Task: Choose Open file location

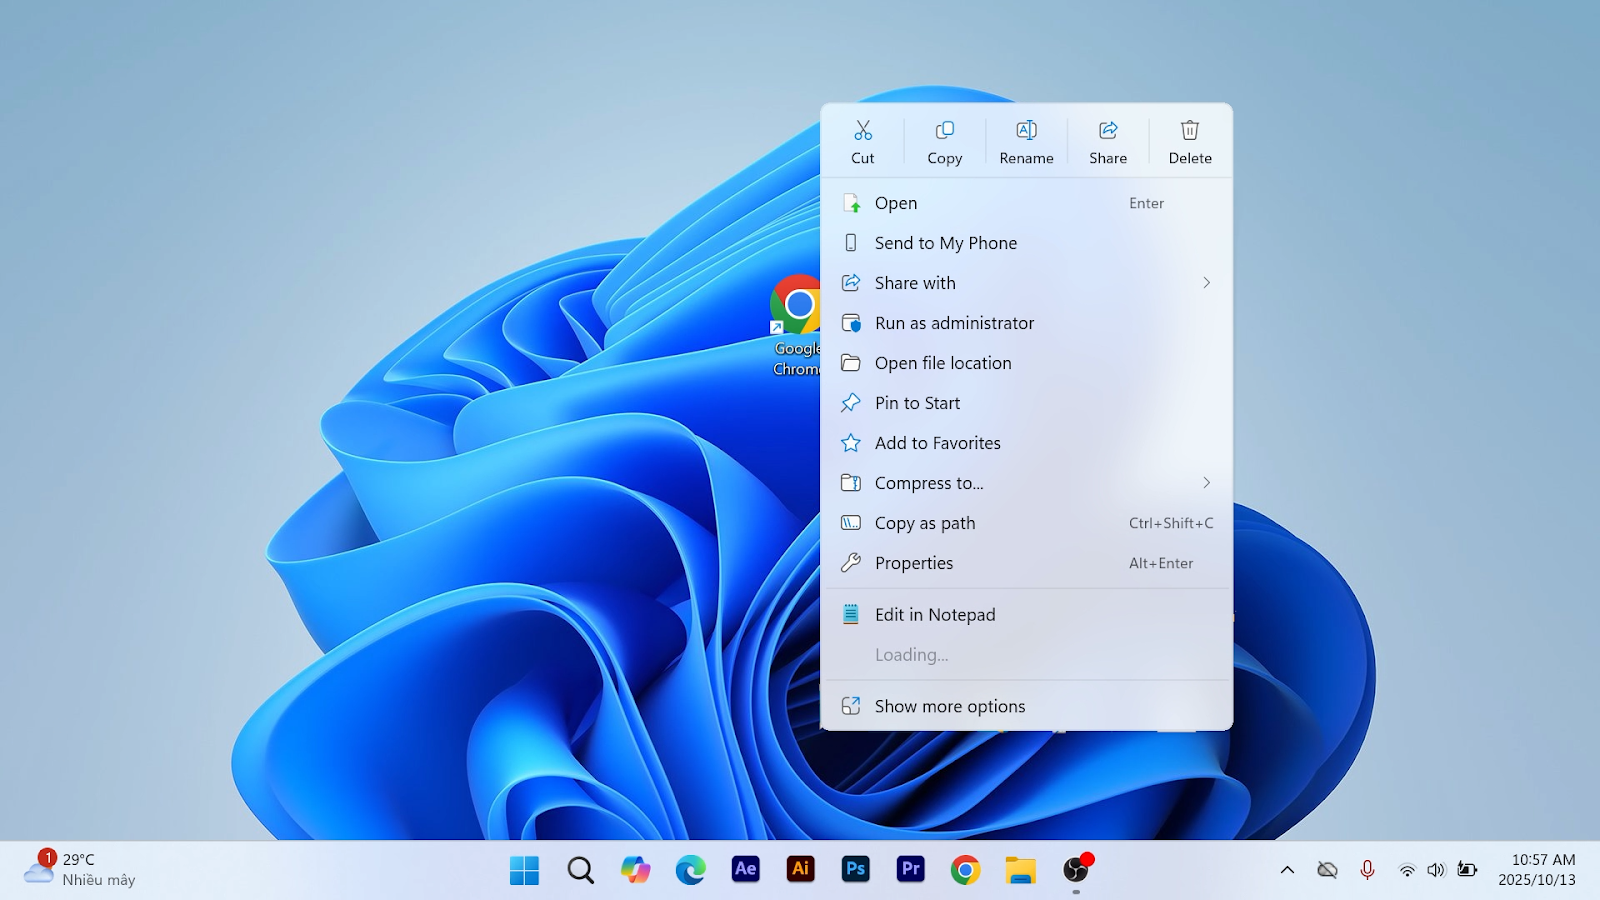Action: pos(942,363)
